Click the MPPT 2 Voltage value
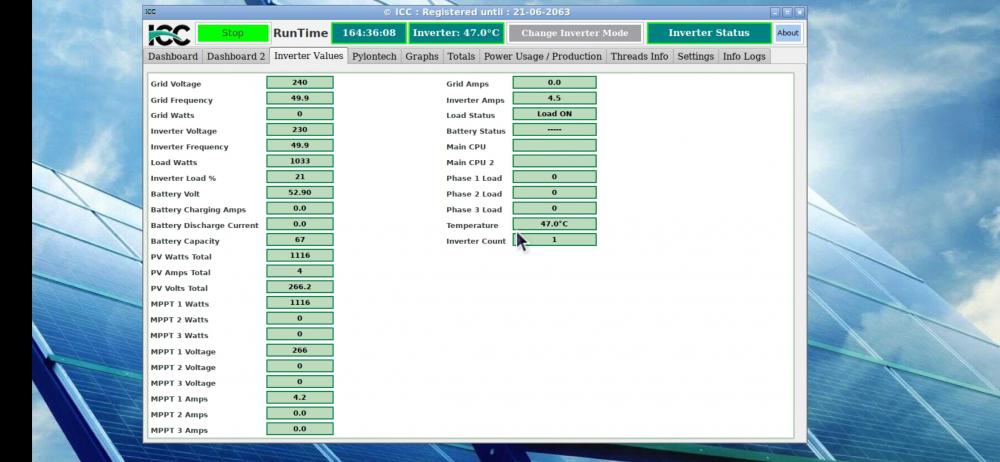The image size is (1000, 462). [x=300, y=366]
